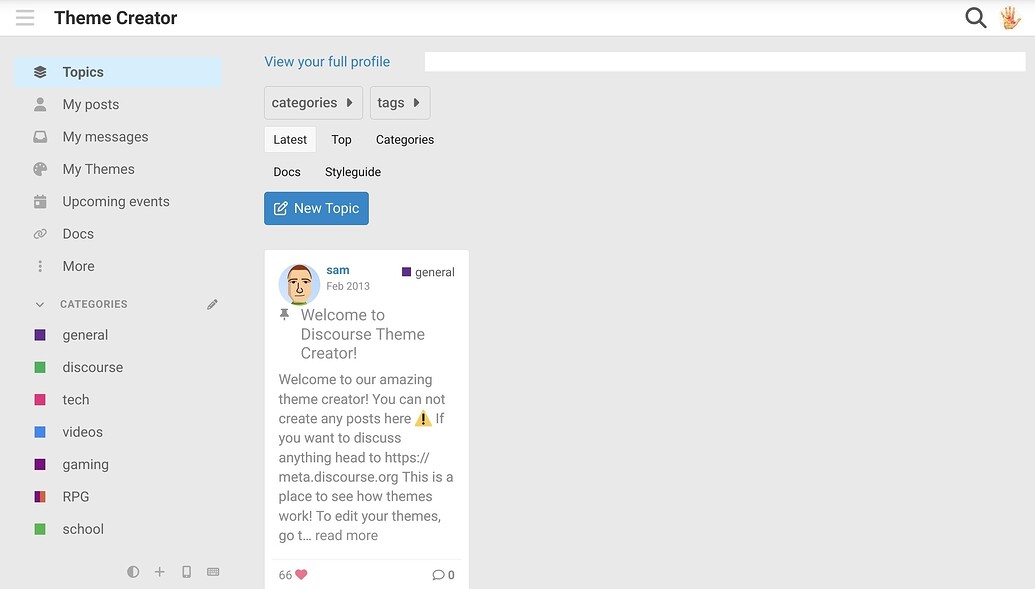Toggle the hamburger sidebar menu
The height and width of the screenshot is (589, 1035).
pyautogui.click(x=25, y=18)
